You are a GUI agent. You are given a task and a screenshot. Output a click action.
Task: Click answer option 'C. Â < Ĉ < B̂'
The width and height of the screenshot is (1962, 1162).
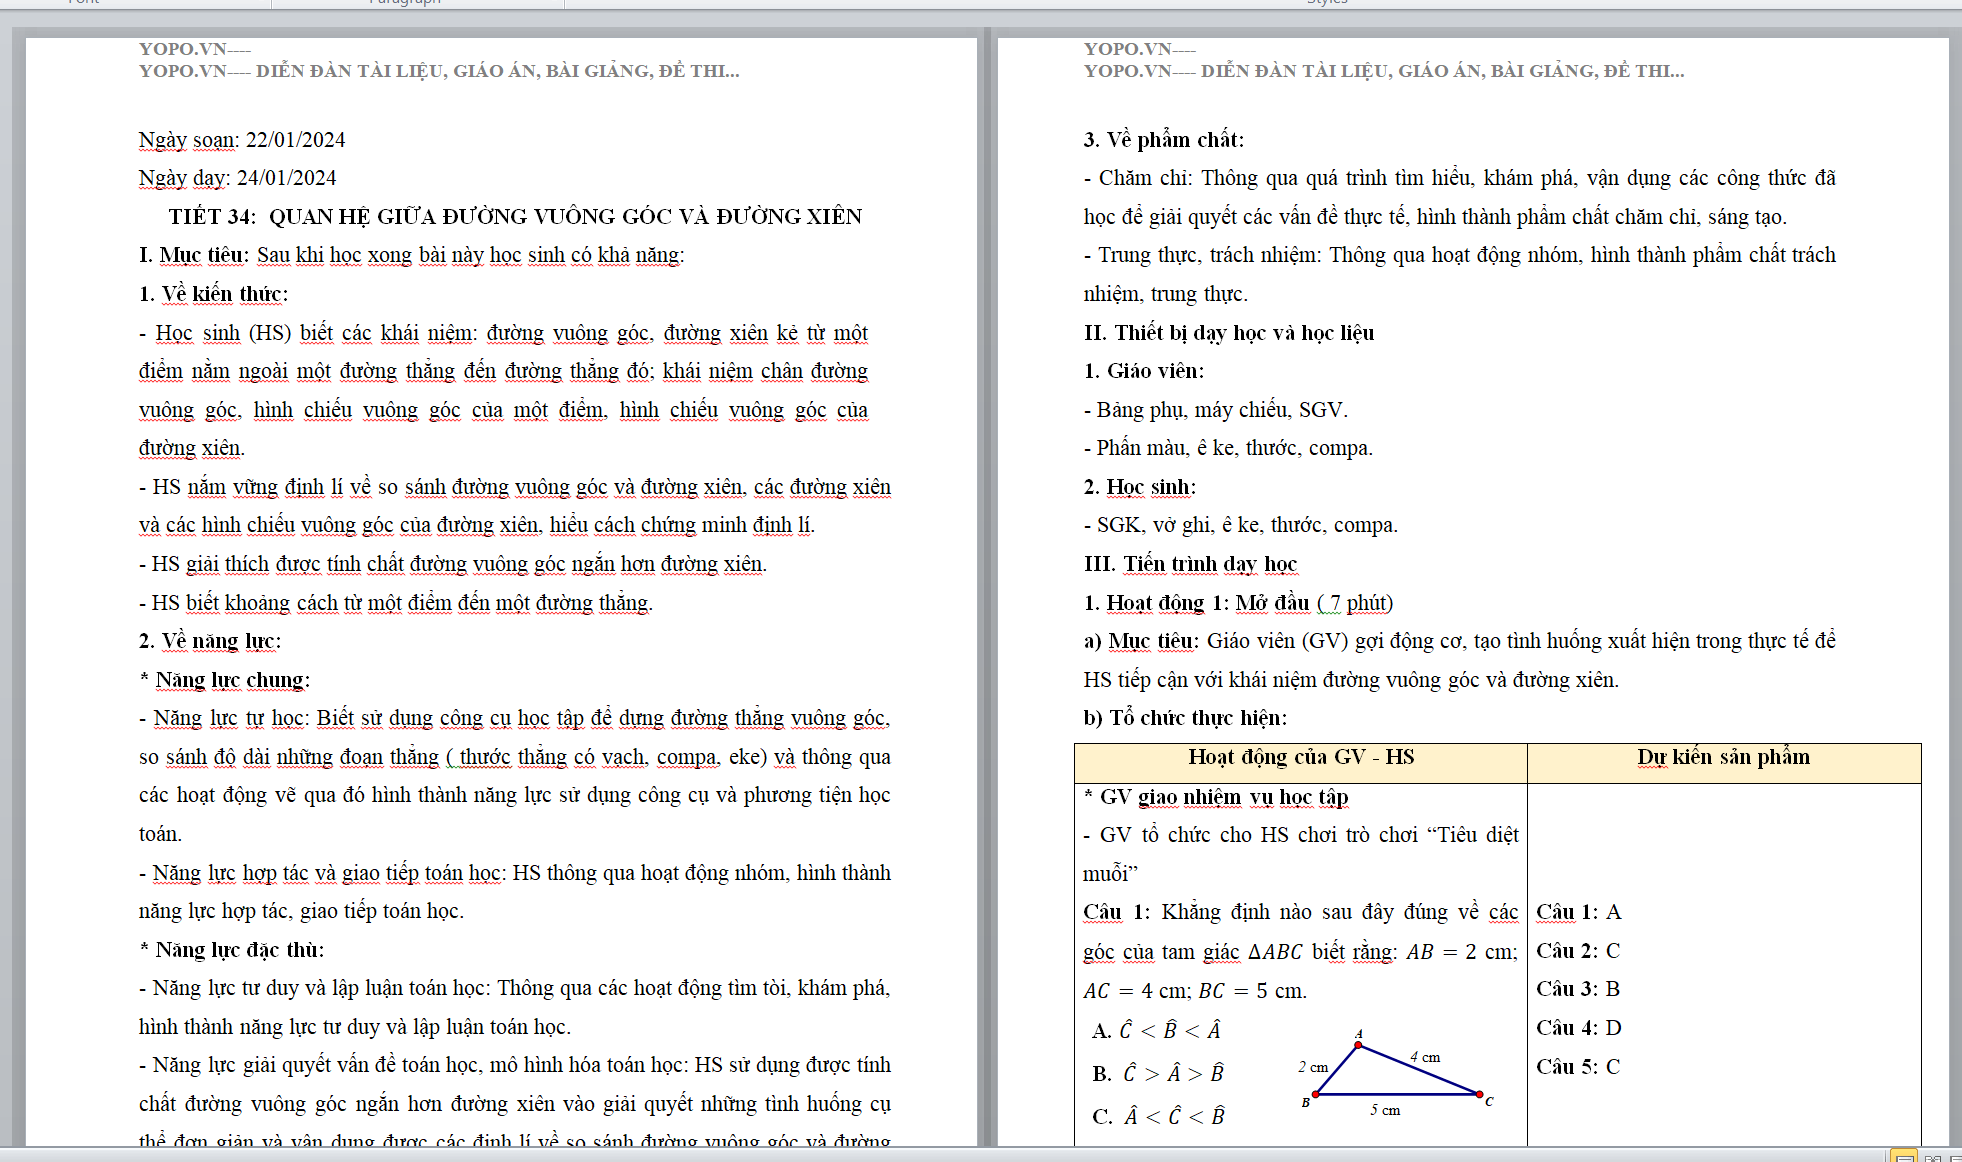1158,1116
